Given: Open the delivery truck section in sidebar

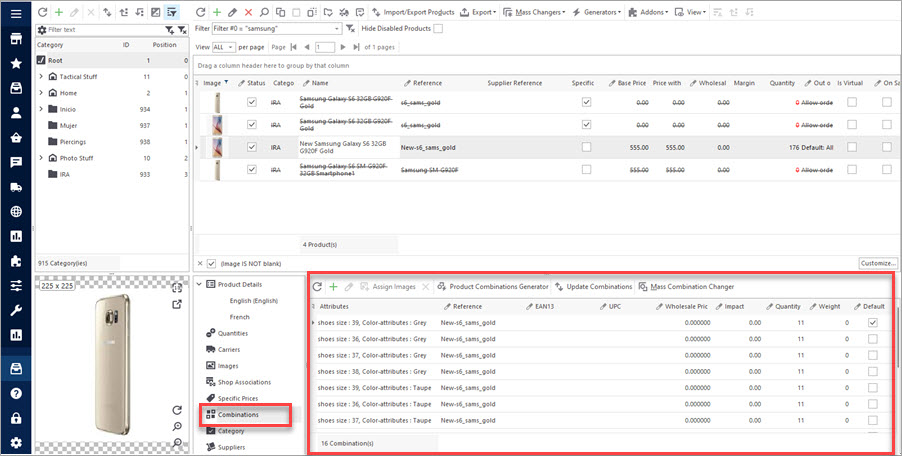Looking at the screenshot, I should click(16, 187).
